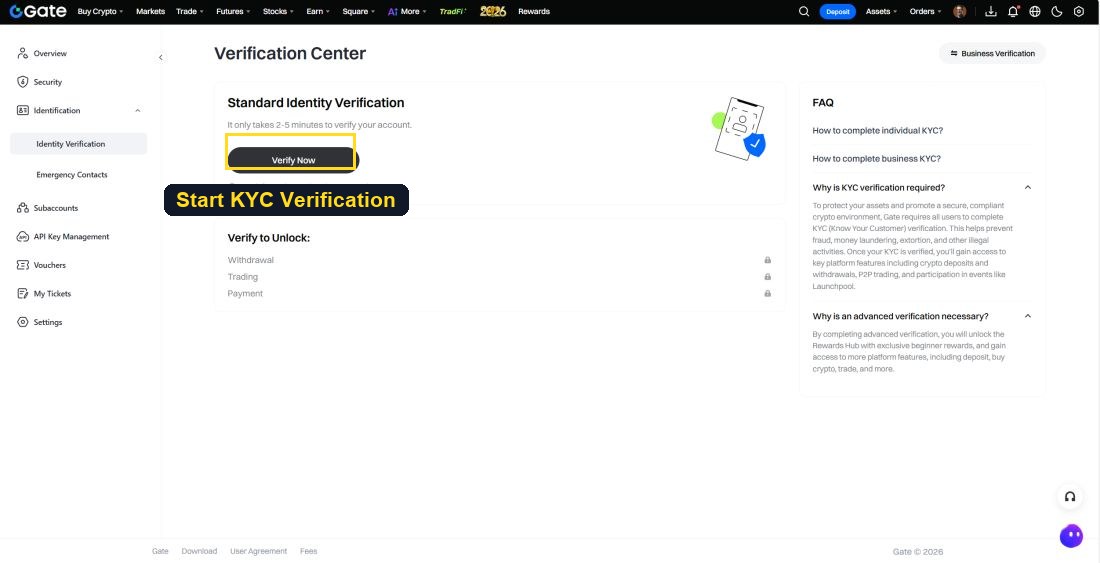Image resolution: width=1100 pixels, height=563 pixels.
Task: Open the Square dropdown menu
Action: click(358, 11)
